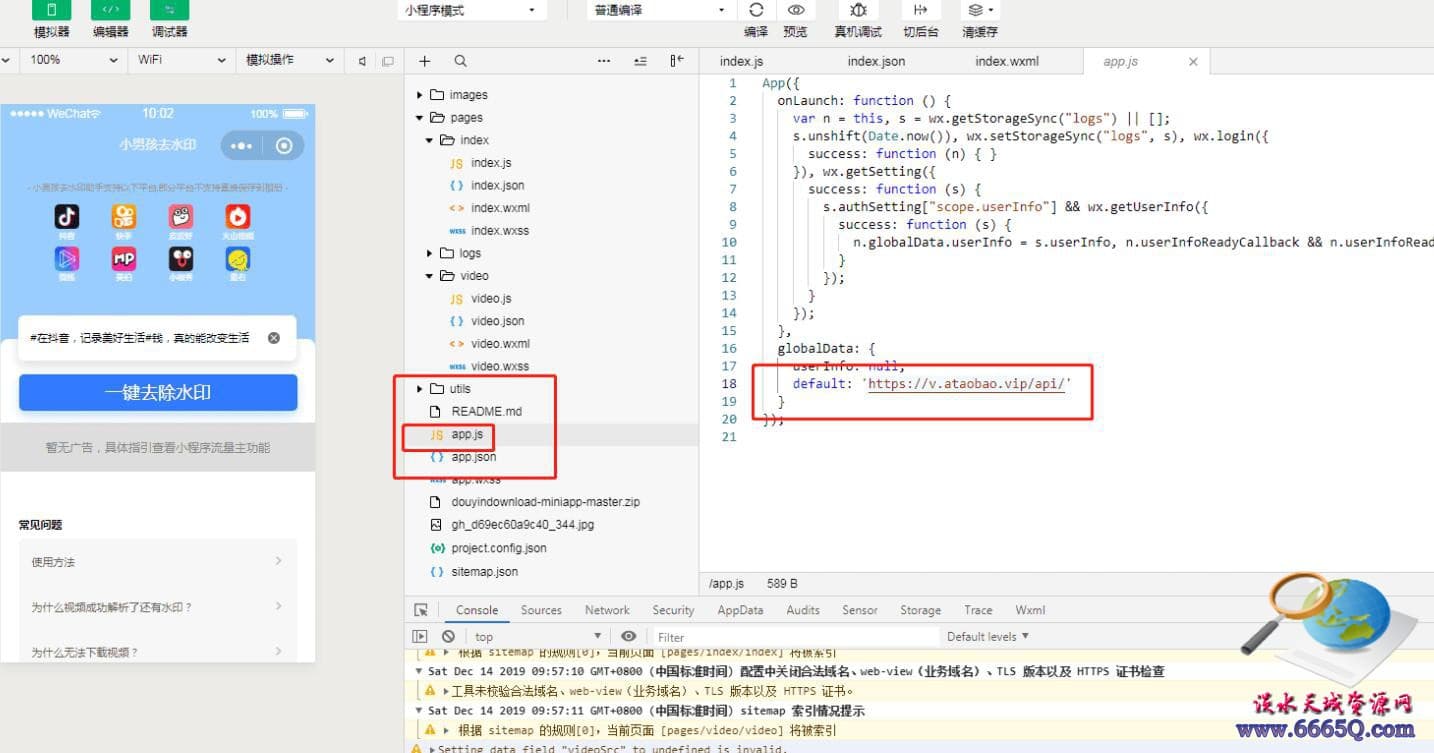Image resolution: width=1434 pixels, height=753 pixels.
Task: Clear the pasted link text field
Action: tap(274, 338)
